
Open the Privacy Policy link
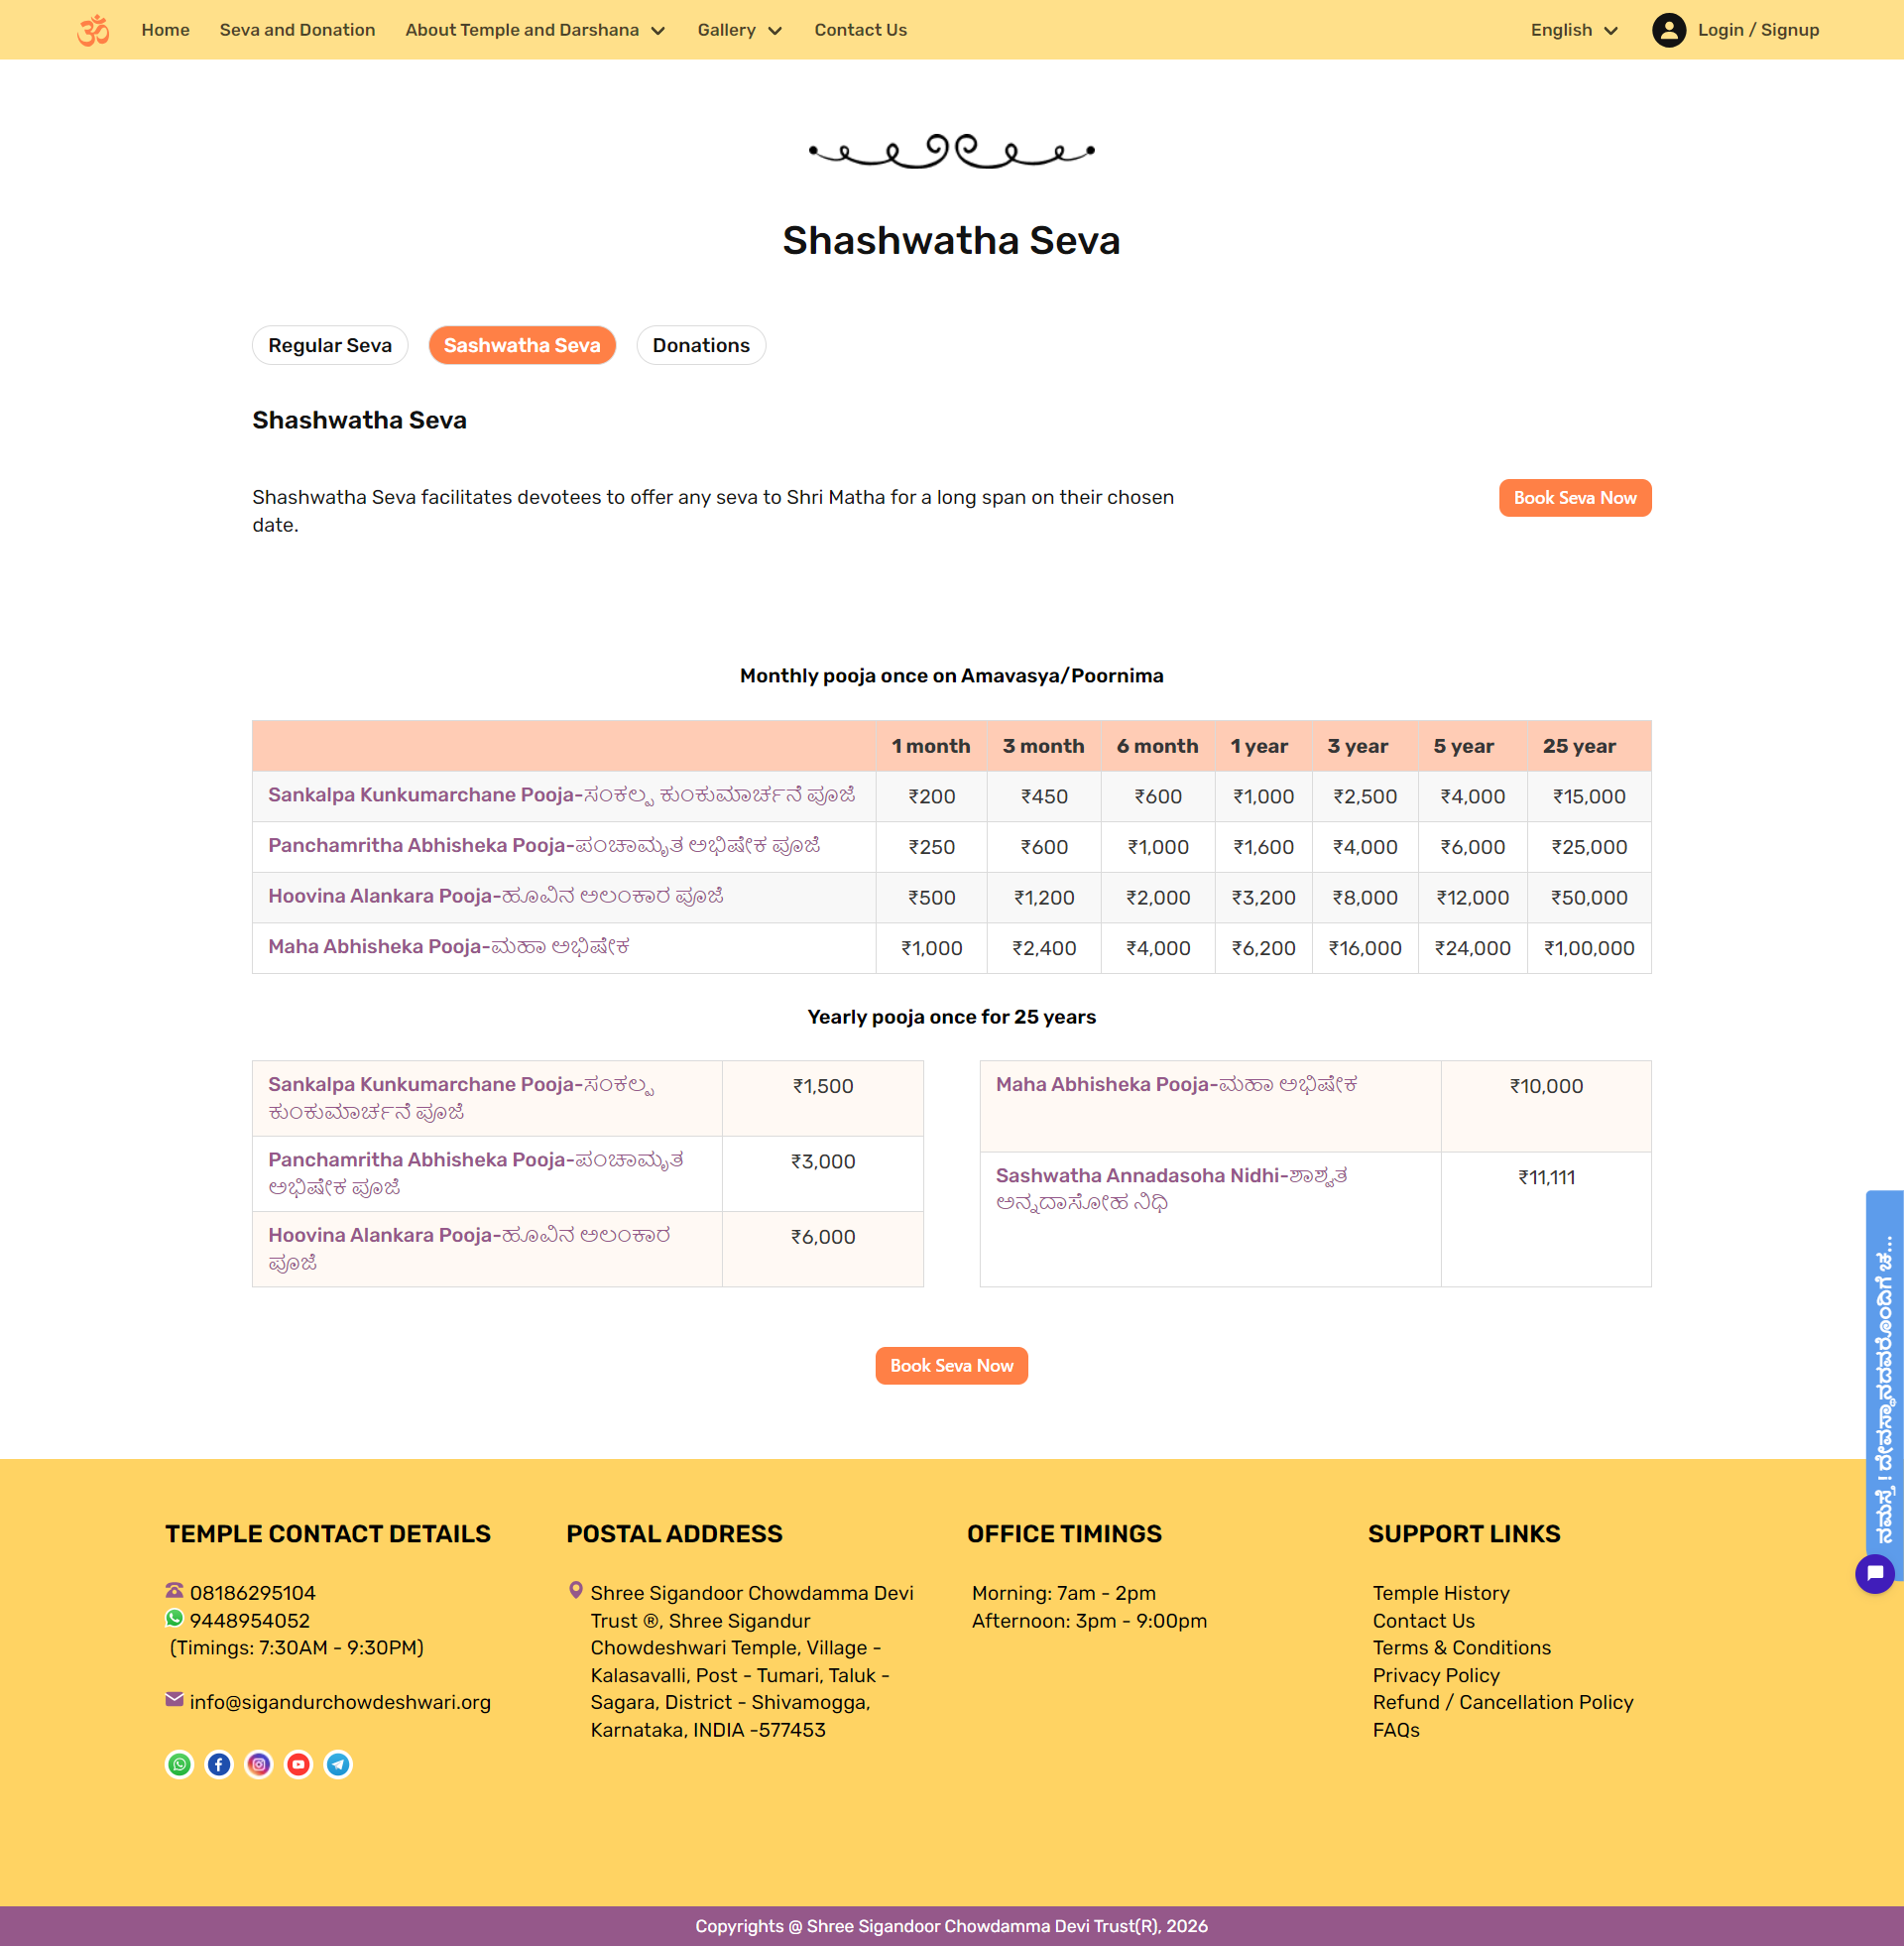click(x=1436, y=1676)
